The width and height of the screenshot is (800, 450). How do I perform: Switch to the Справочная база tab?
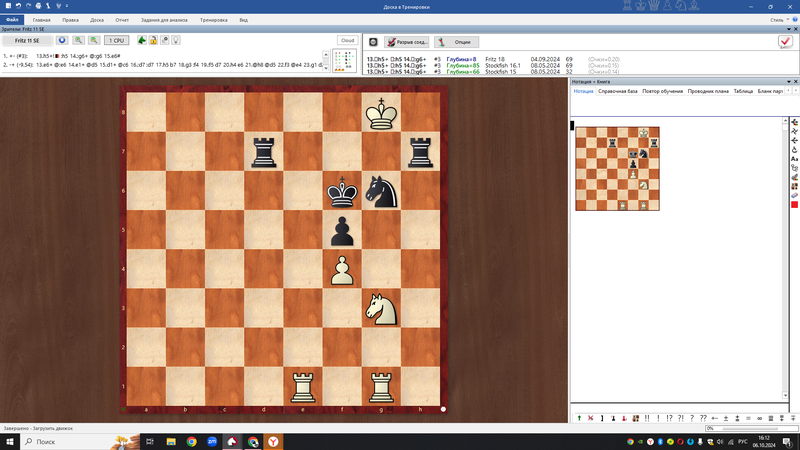click(618, 91)
